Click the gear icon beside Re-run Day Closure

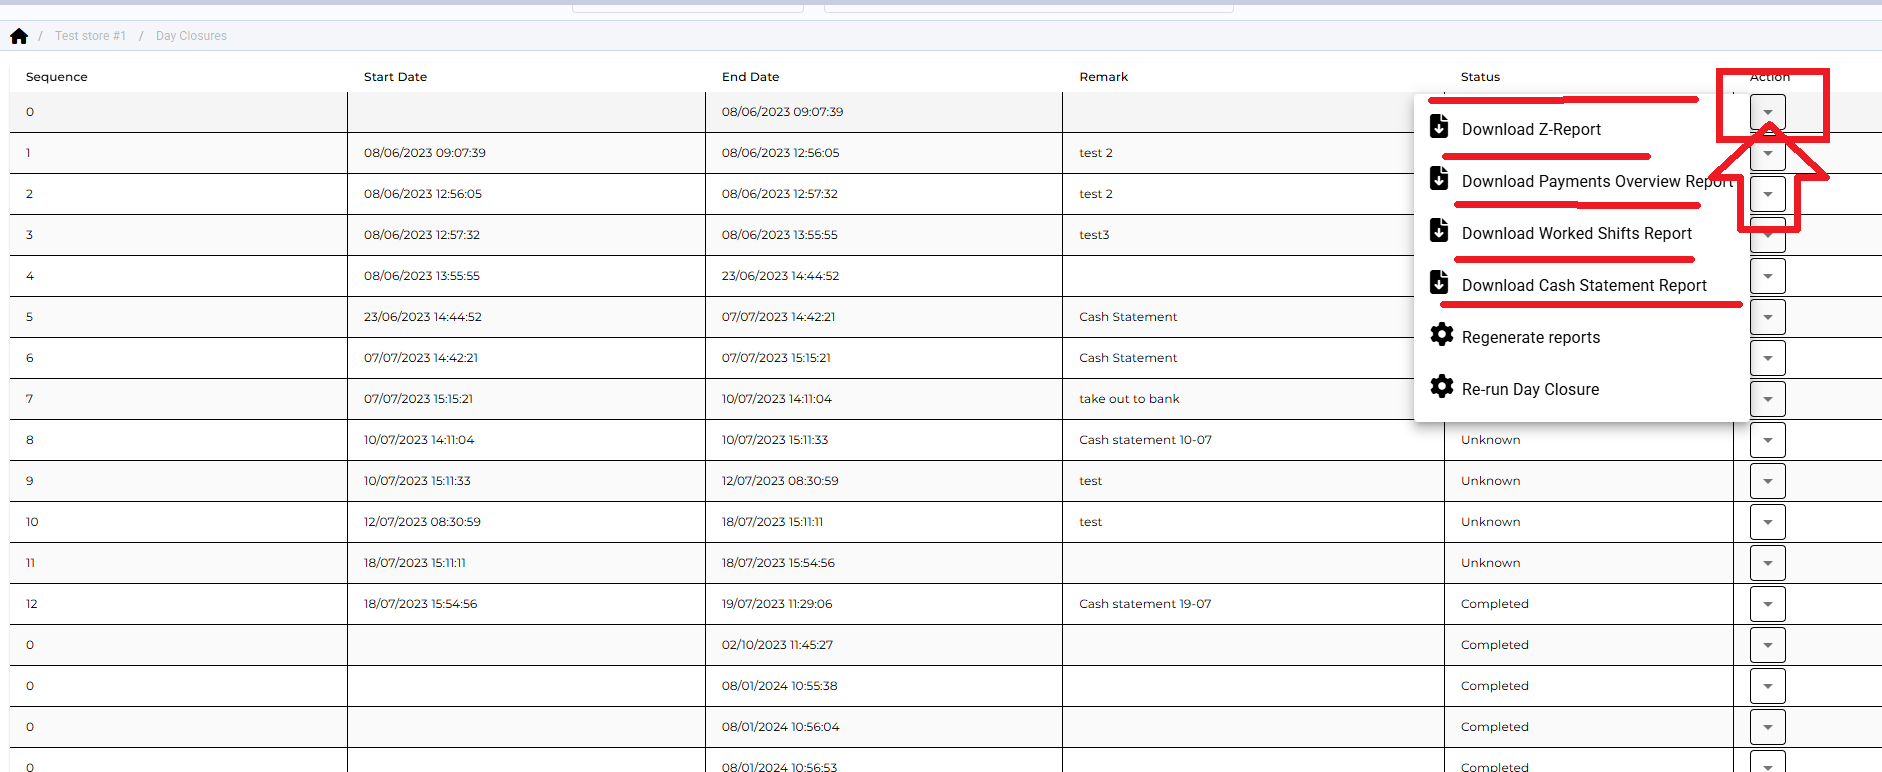pos(1441,387)
